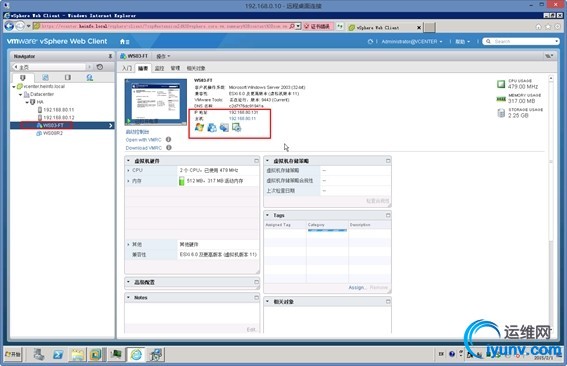Click the storage usage cylinder icon
Image resolution: width=567 pixels, height=366 pixels.
click(501, 113)
